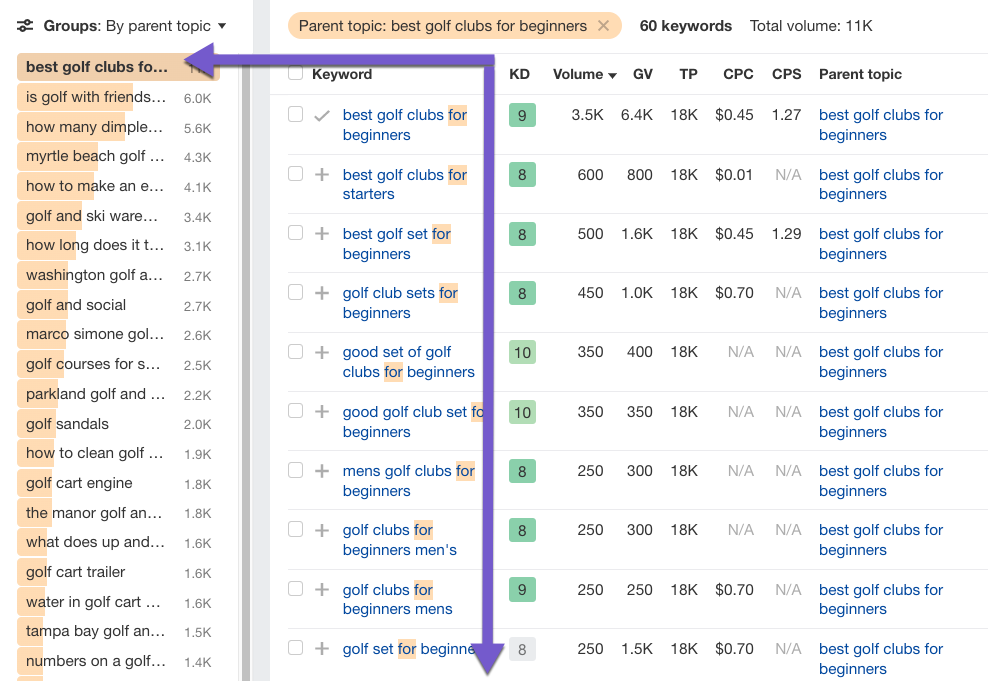Select the 'how long does it t…' group
988x681 pixels.
pyautogui.click(x=118, y=245)
